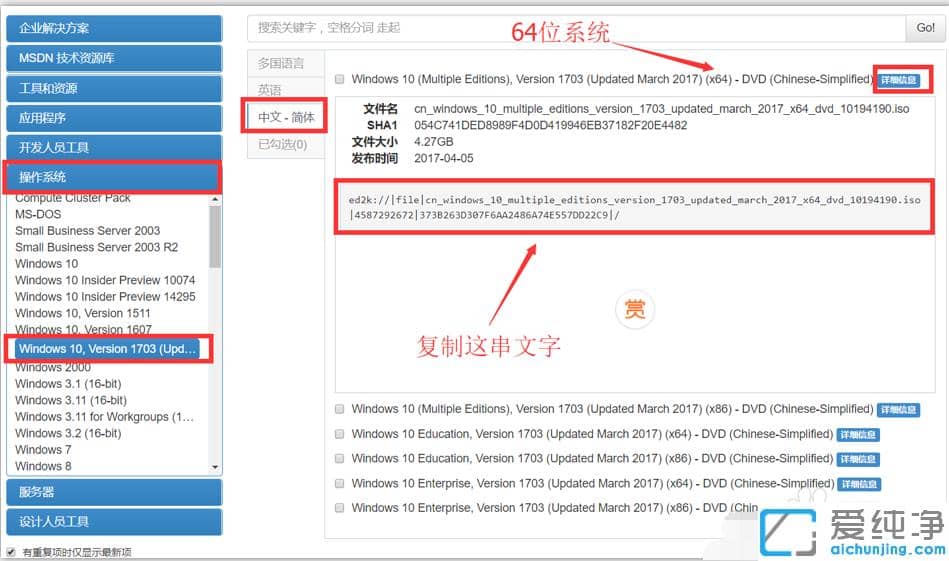Switch to the 中文 - 简体 language tab

click(x=286, y=117)
